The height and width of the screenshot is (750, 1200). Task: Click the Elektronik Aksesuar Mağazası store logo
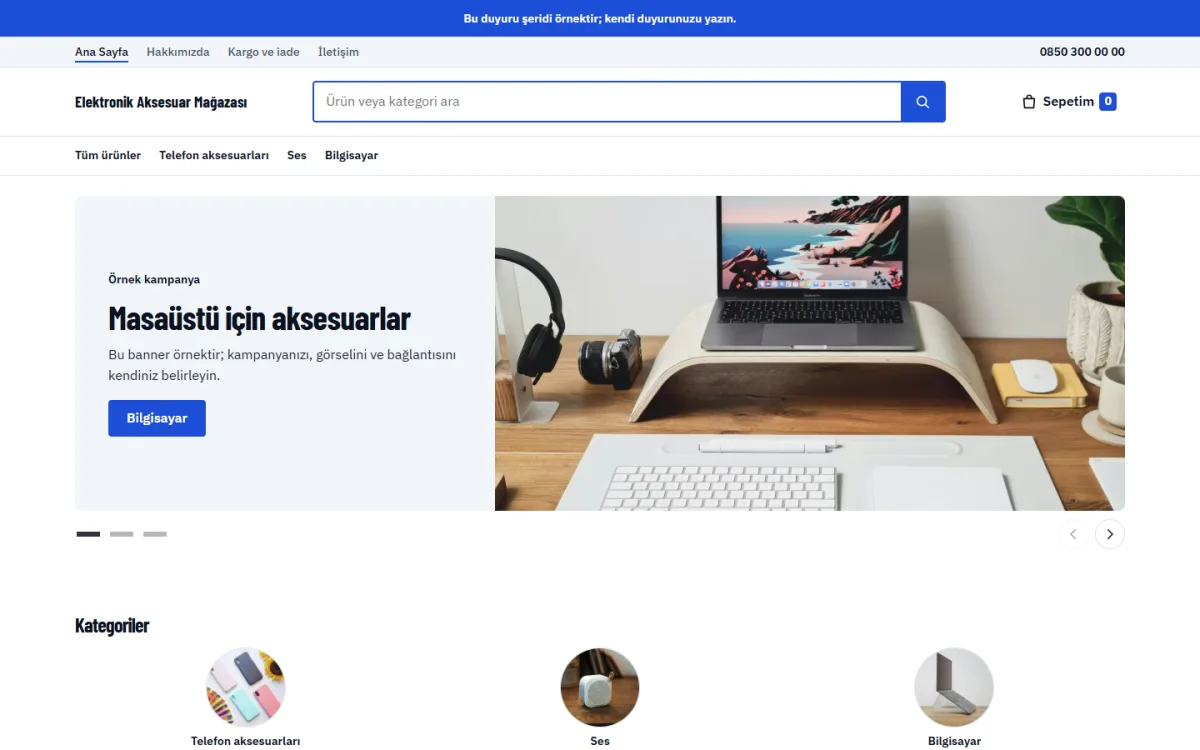pos(161,102)
